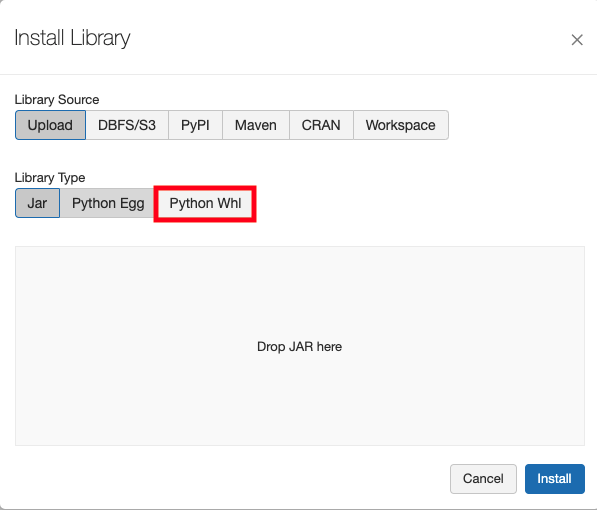Close the Install Library dialog
Viewport: 597px width, 510px height.
[x=577, y=40]
